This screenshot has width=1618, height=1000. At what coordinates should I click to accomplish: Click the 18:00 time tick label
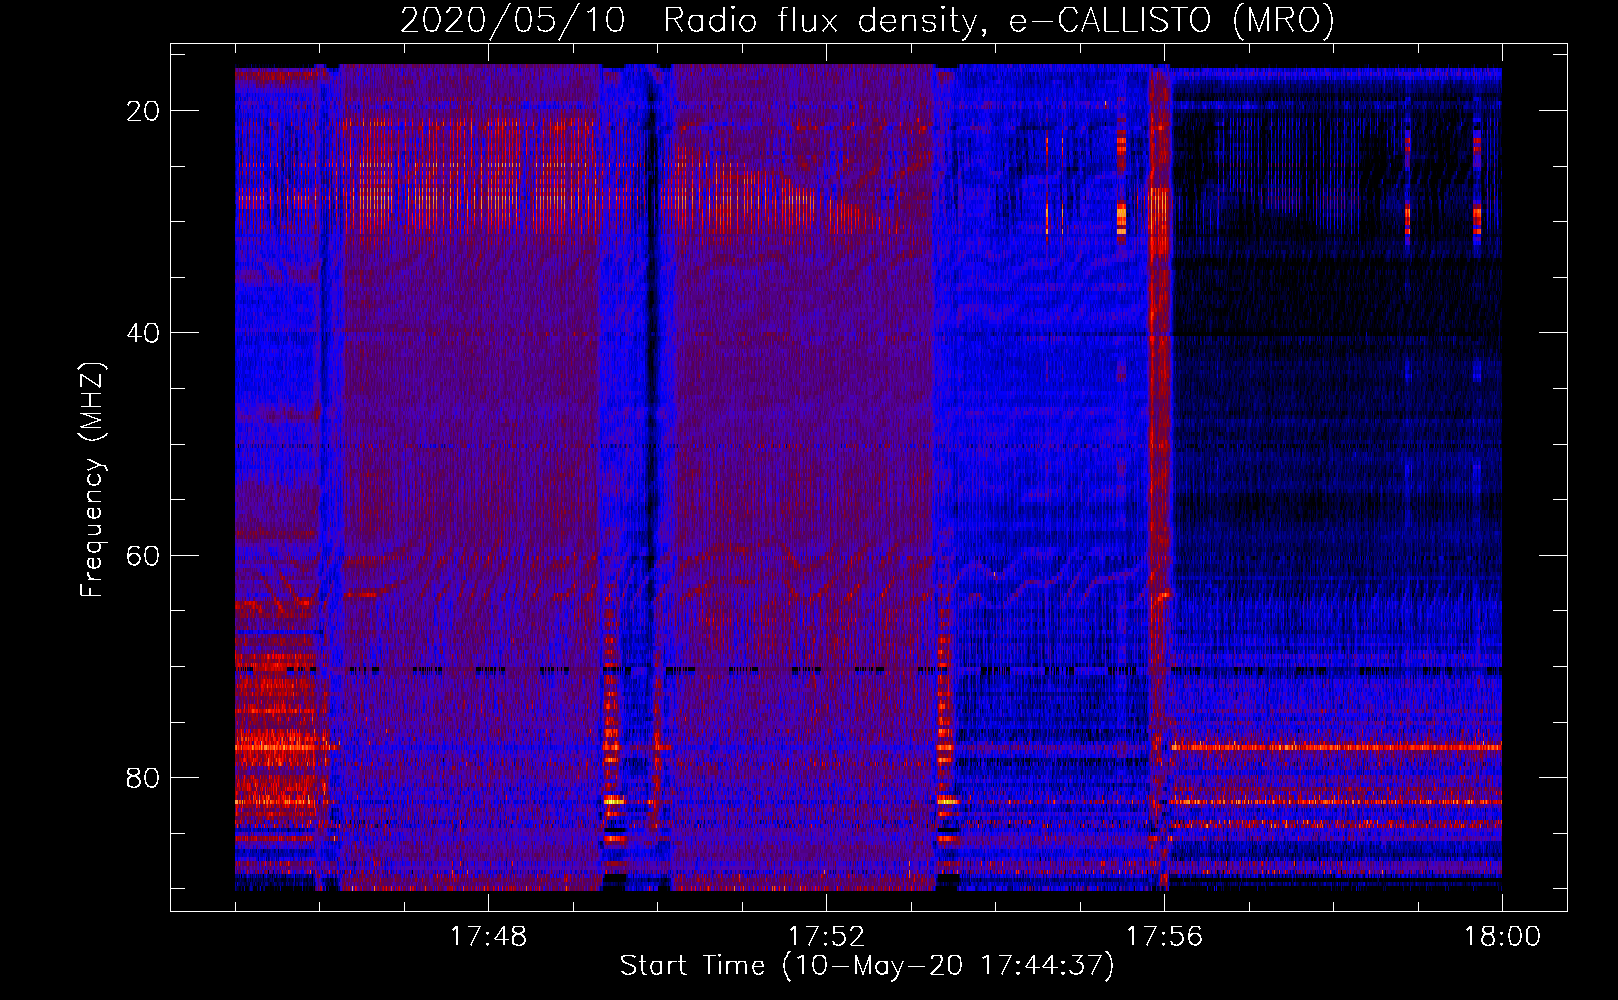tap(1502, 937)
